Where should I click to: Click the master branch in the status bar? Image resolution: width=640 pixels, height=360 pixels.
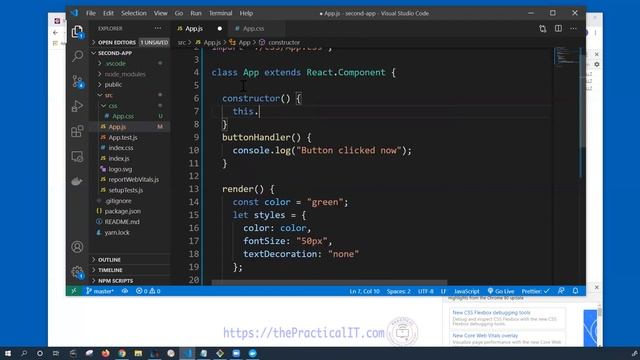(x=100, y=291)
